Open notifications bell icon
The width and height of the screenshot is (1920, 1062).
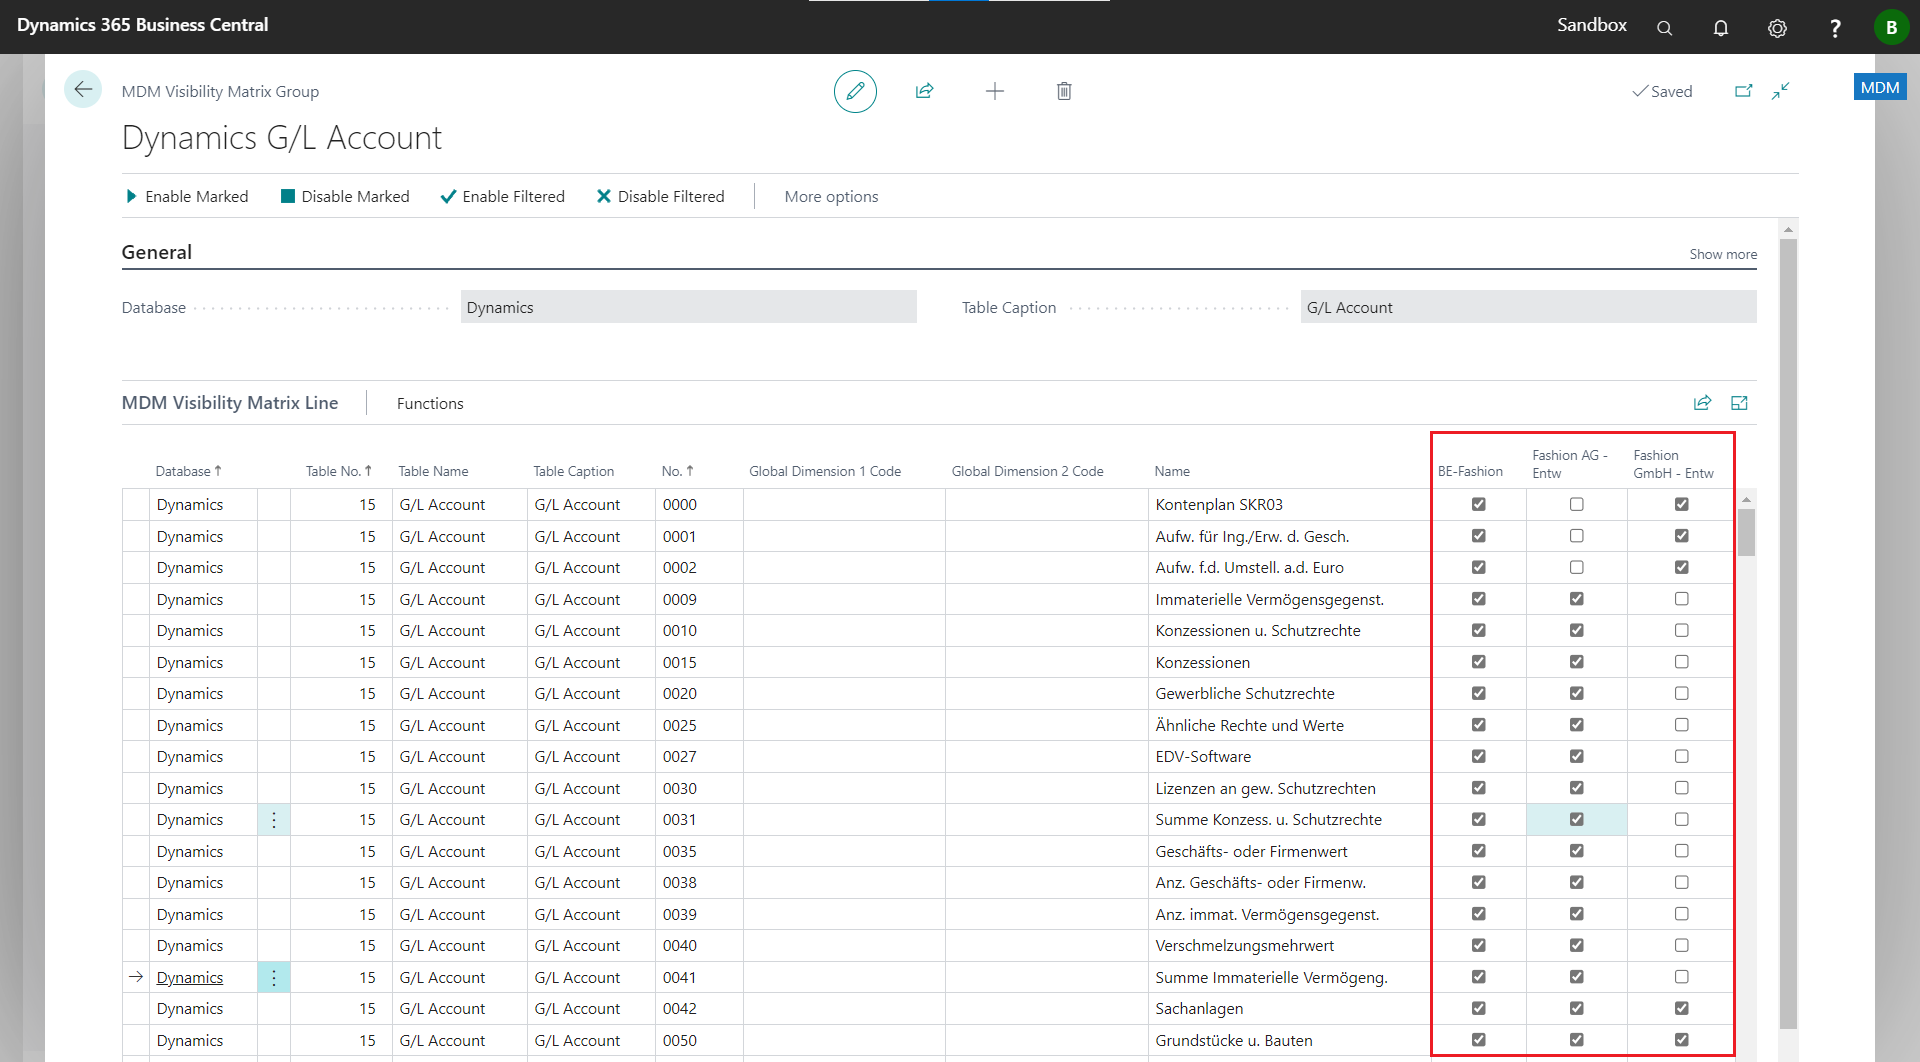click(x=1721, y=28)
